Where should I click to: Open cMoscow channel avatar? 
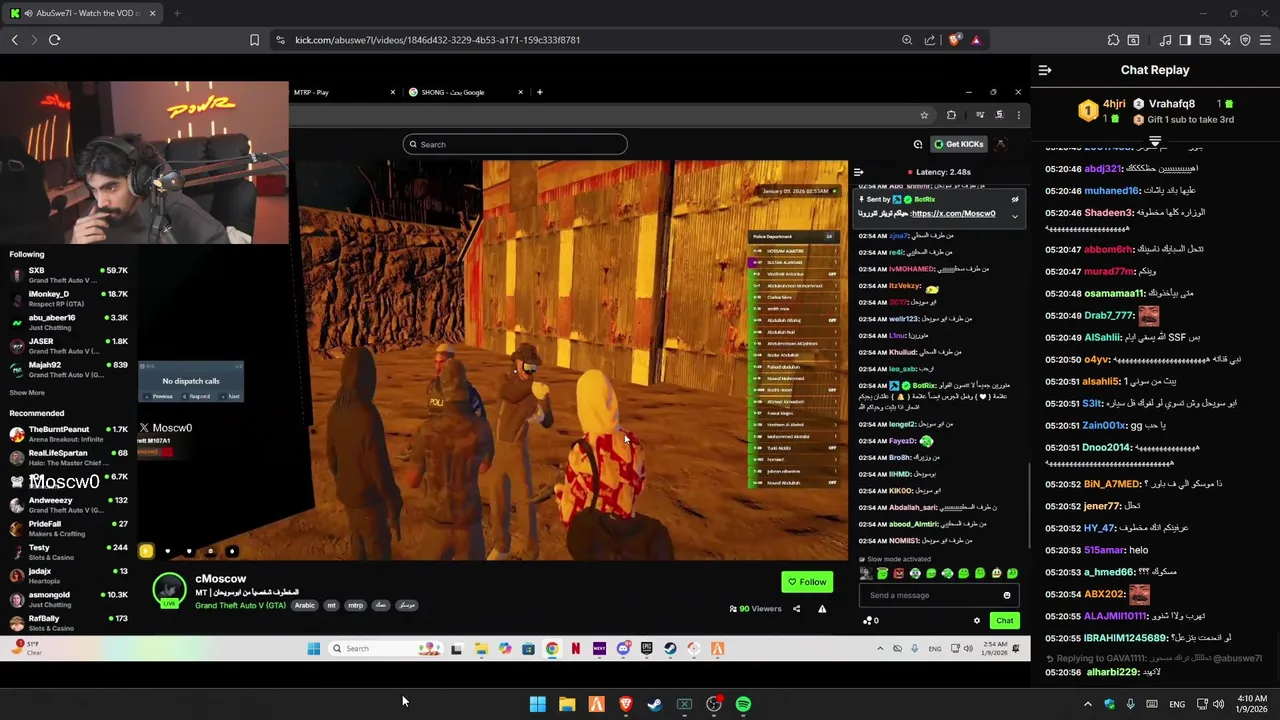pos(169,590)
